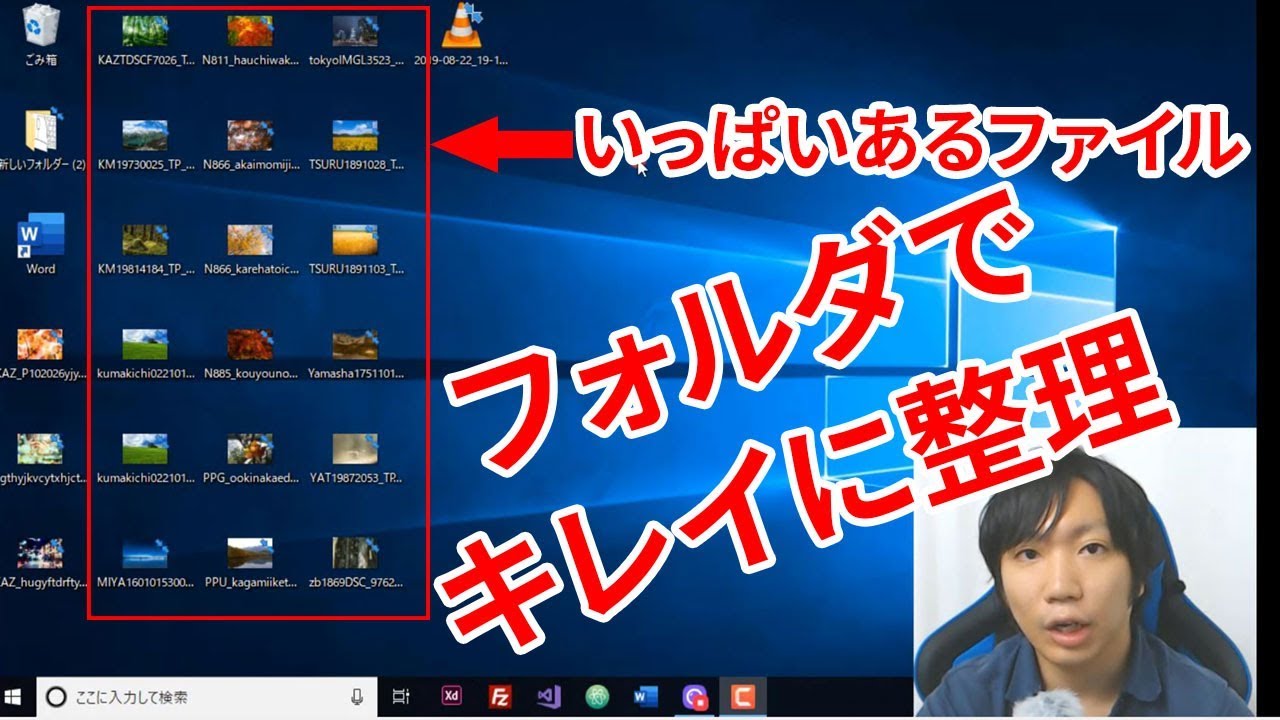
Task: Select image file TSURU1891028_T...
Action: click(356, 145)
